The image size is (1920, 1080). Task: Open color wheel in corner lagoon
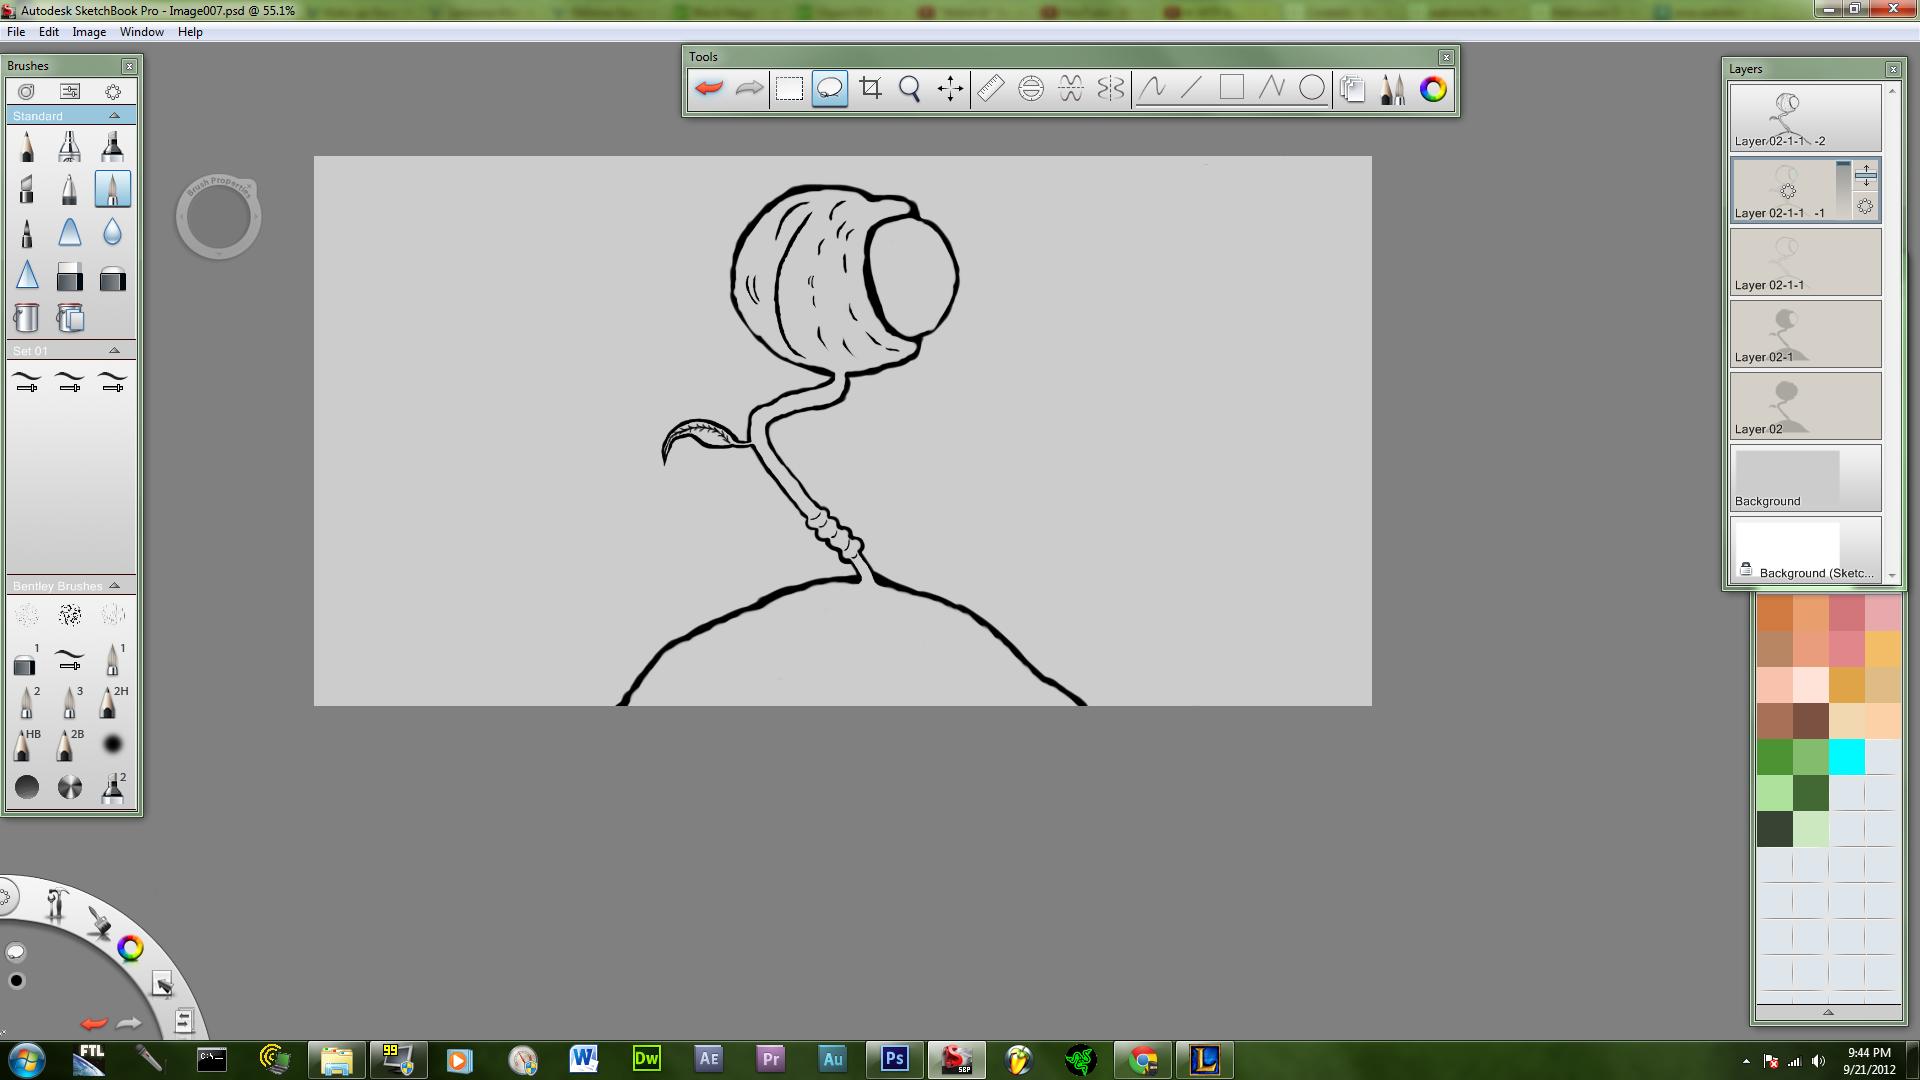[130, 948]
